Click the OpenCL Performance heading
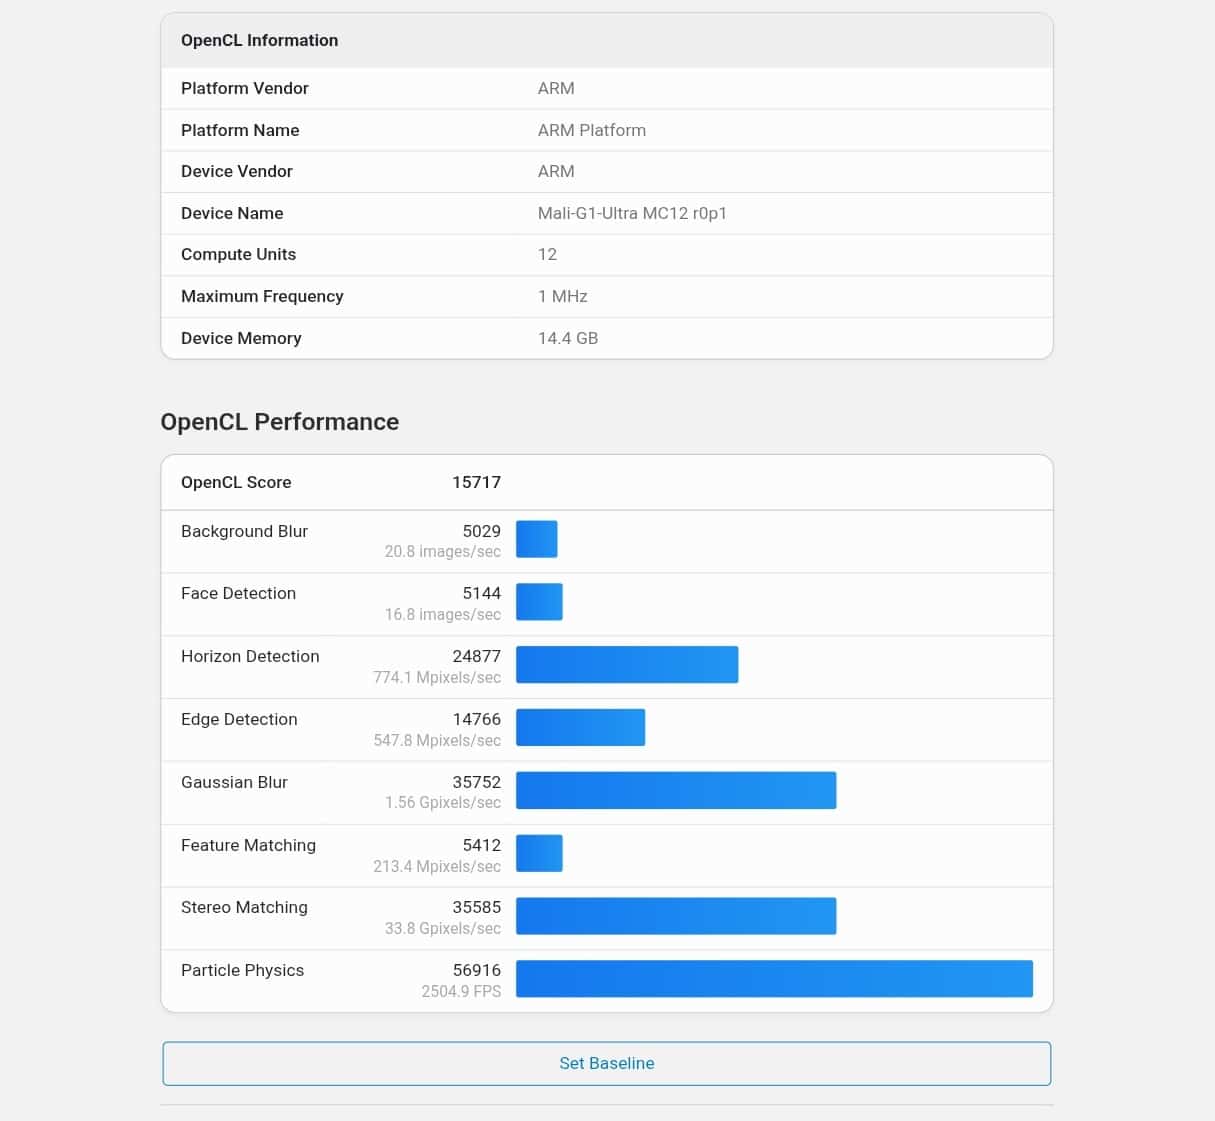This screenshot has width=1215, height=1121. pyautogui.click(x=280, y=422)
